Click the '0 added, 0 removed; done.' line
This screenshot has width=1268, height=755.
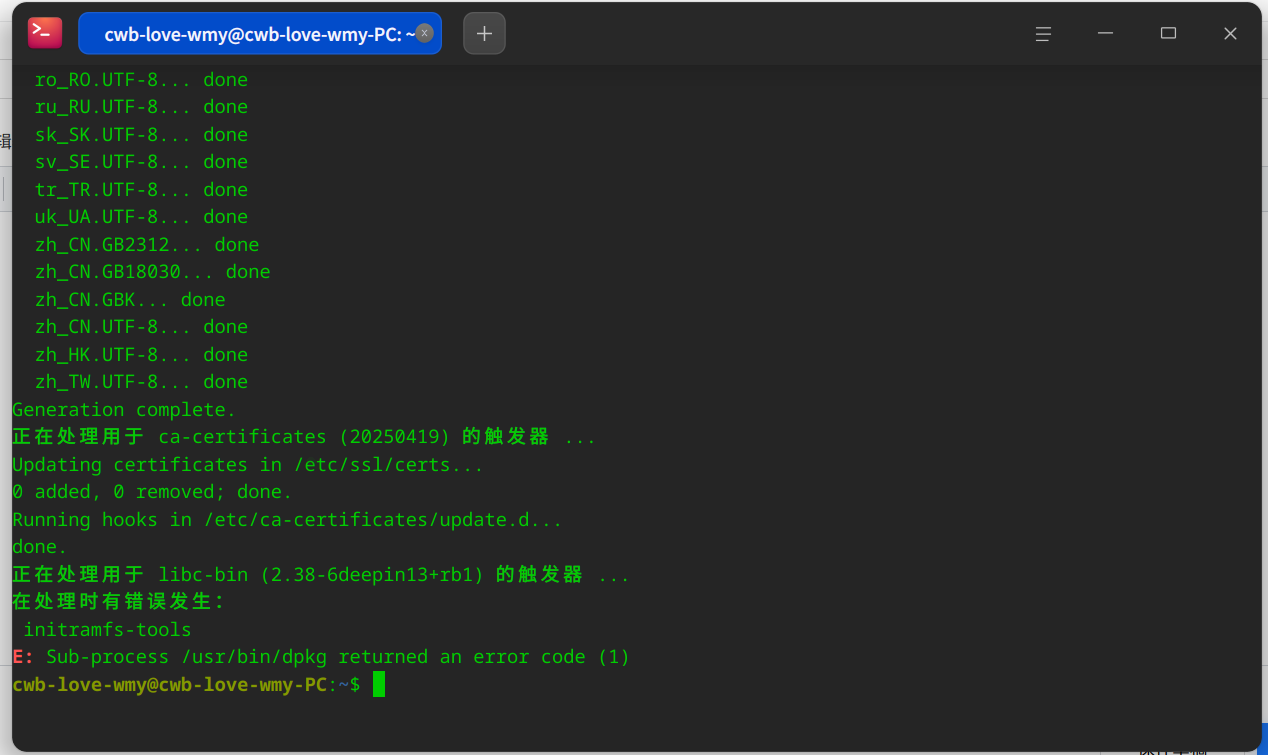click(x=152, y=492)
